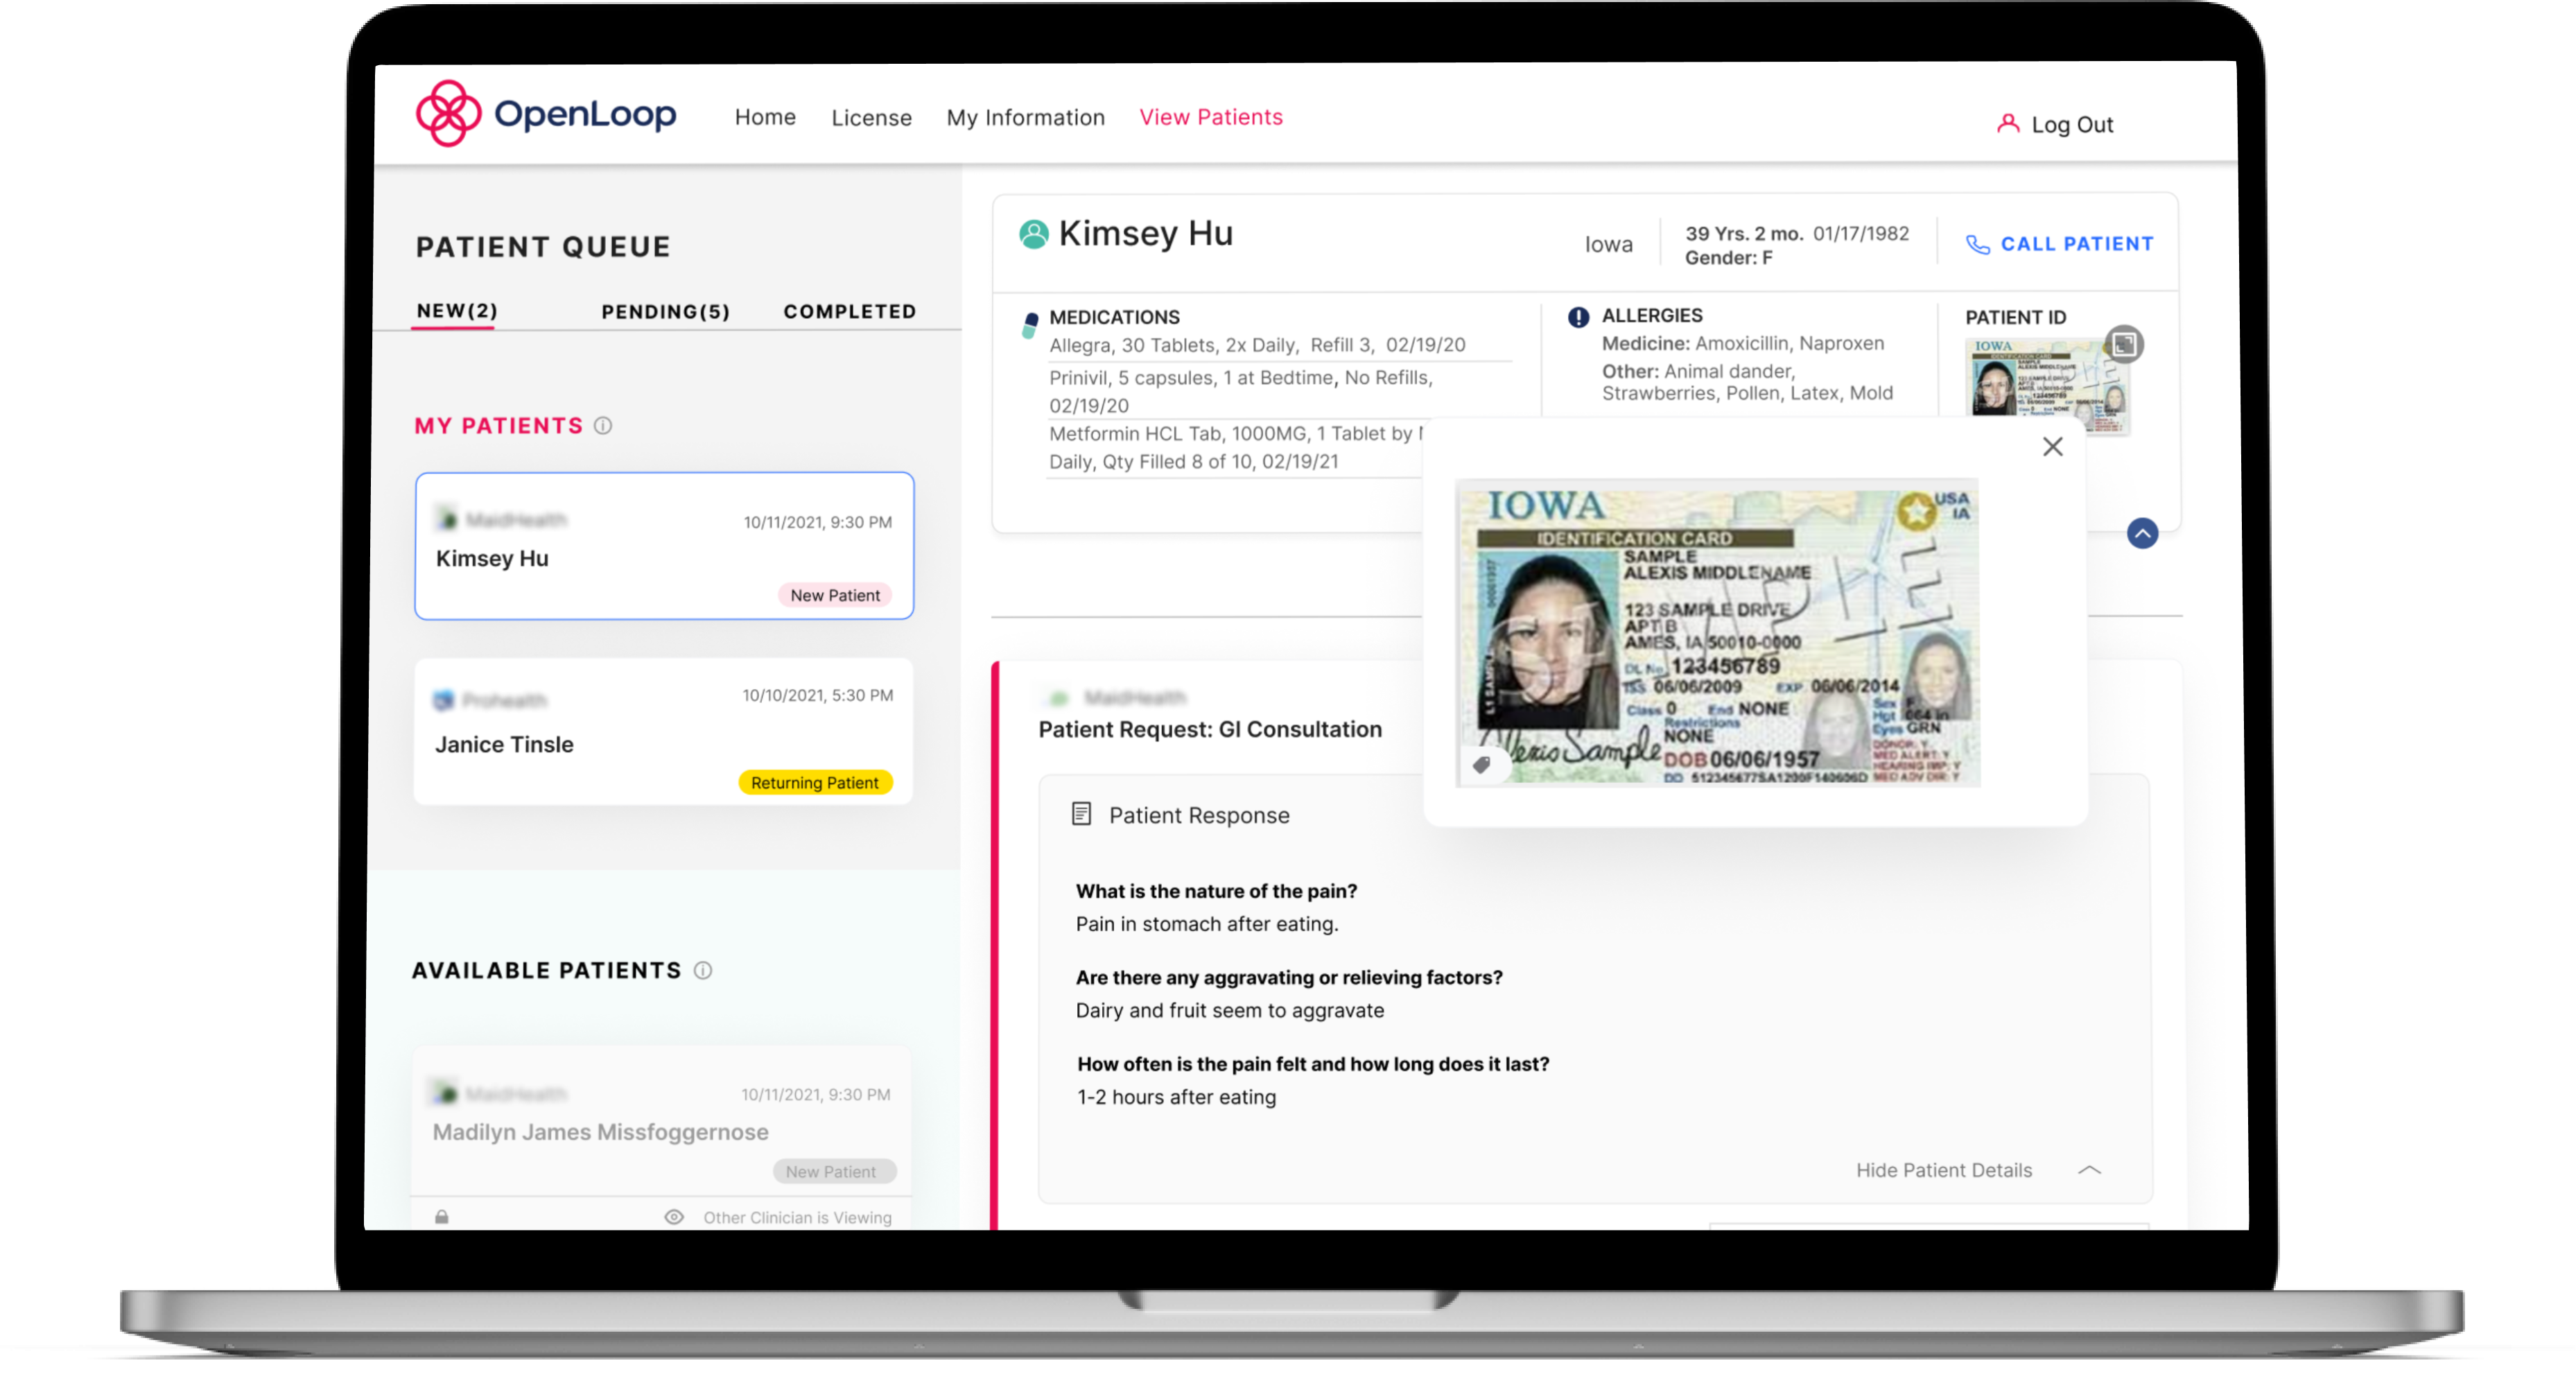This screenshot has height=1379, width=2576.
Task: Go to the License page
Action: (x=871, y=117)
